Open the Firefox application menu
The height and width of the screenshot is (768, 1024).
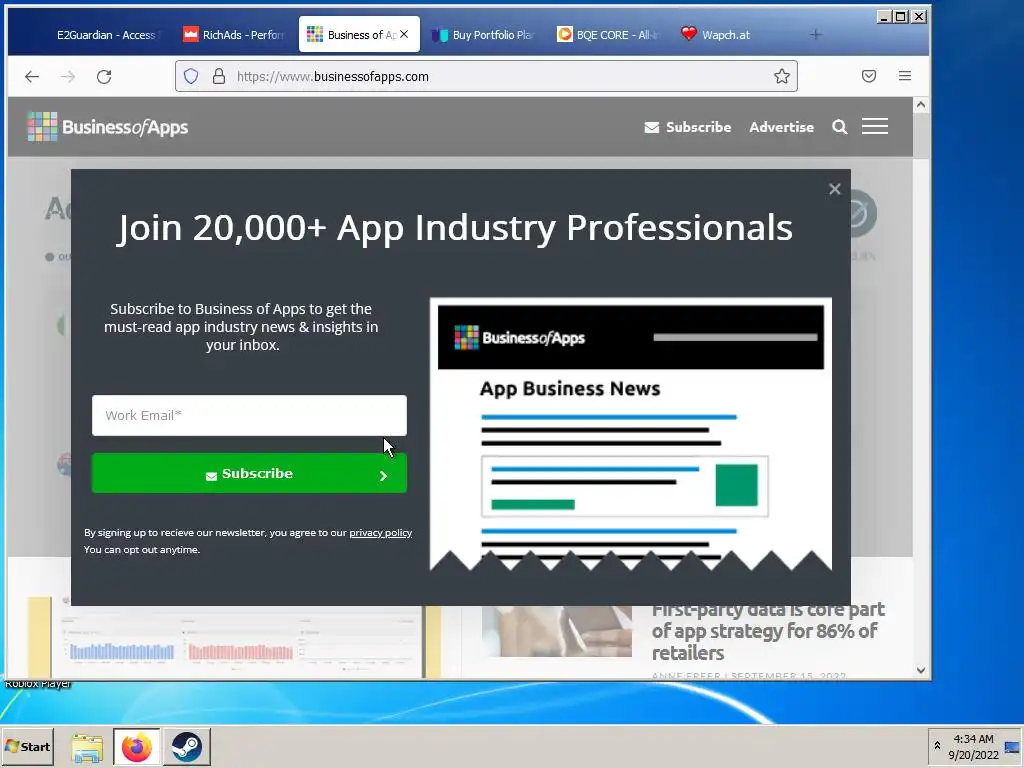click(904, 76)
